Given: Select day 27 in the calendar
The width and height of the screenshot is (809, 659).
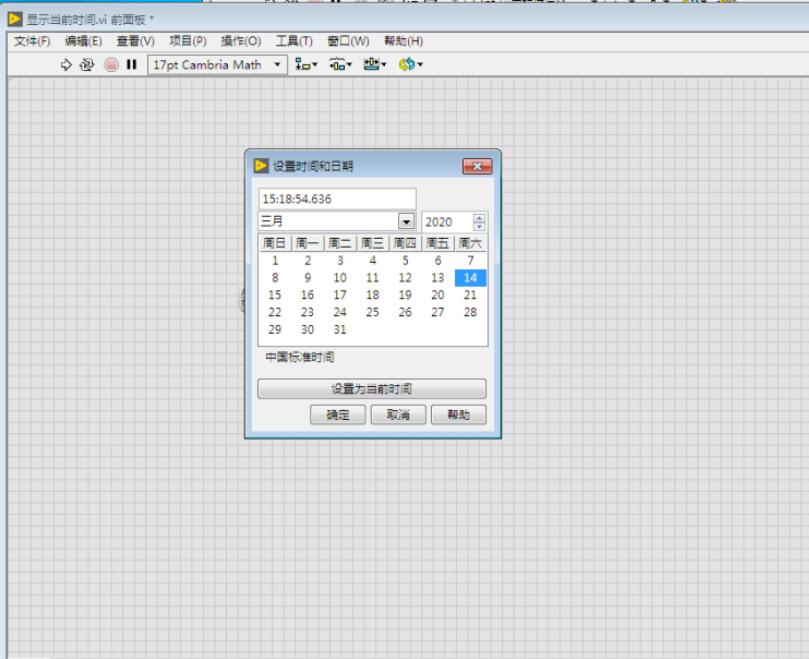Looking at the screenshot, I should [438, 312].
